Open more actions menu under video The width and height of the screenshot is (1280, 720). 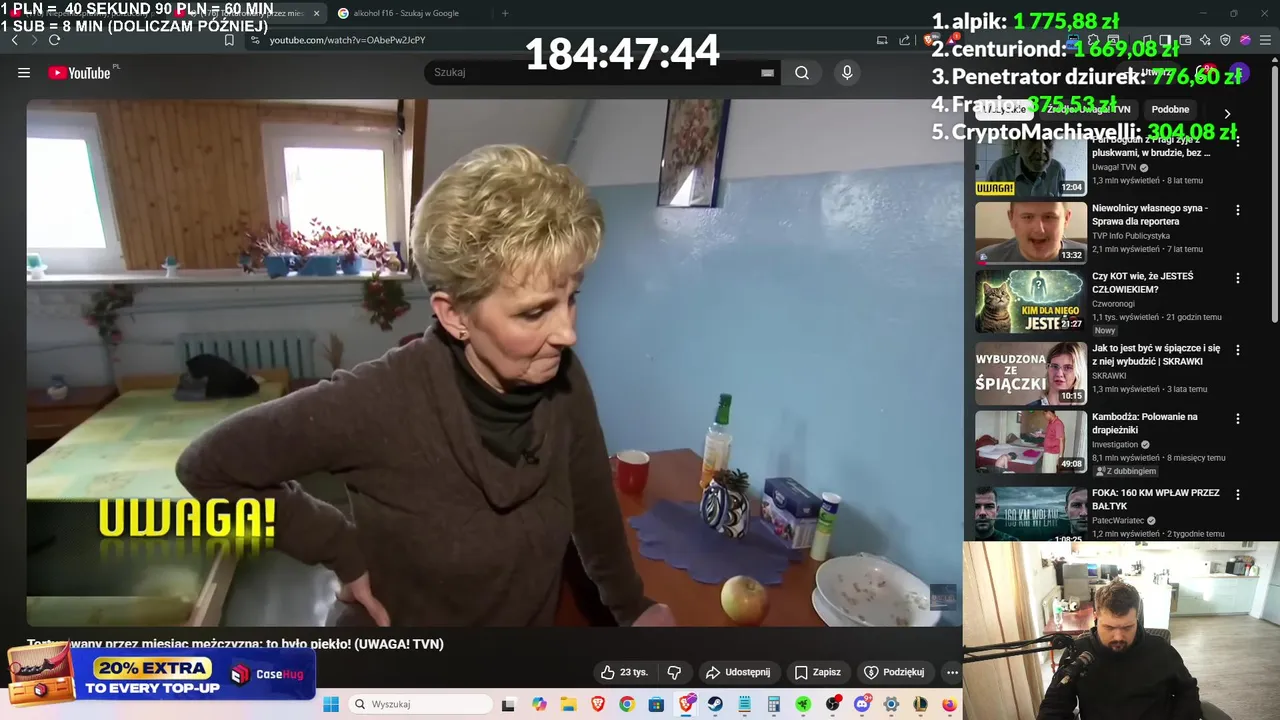pyautogui.click(x=952, y=672)
